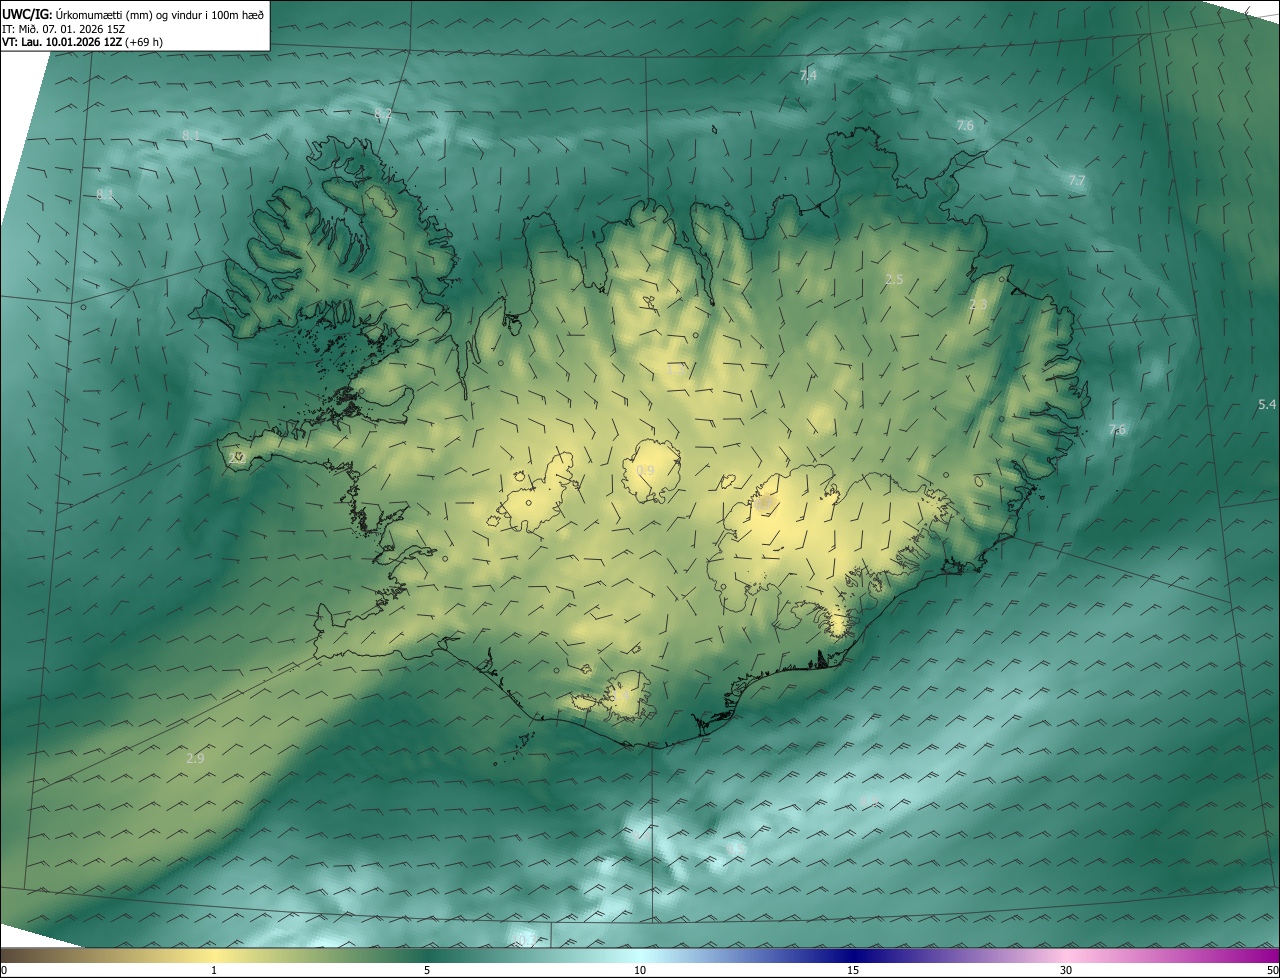The width and height of the screenshot is (1280, 978).
Task: Click the '5.4' value near the right edge
Action: coord(1267,405)
